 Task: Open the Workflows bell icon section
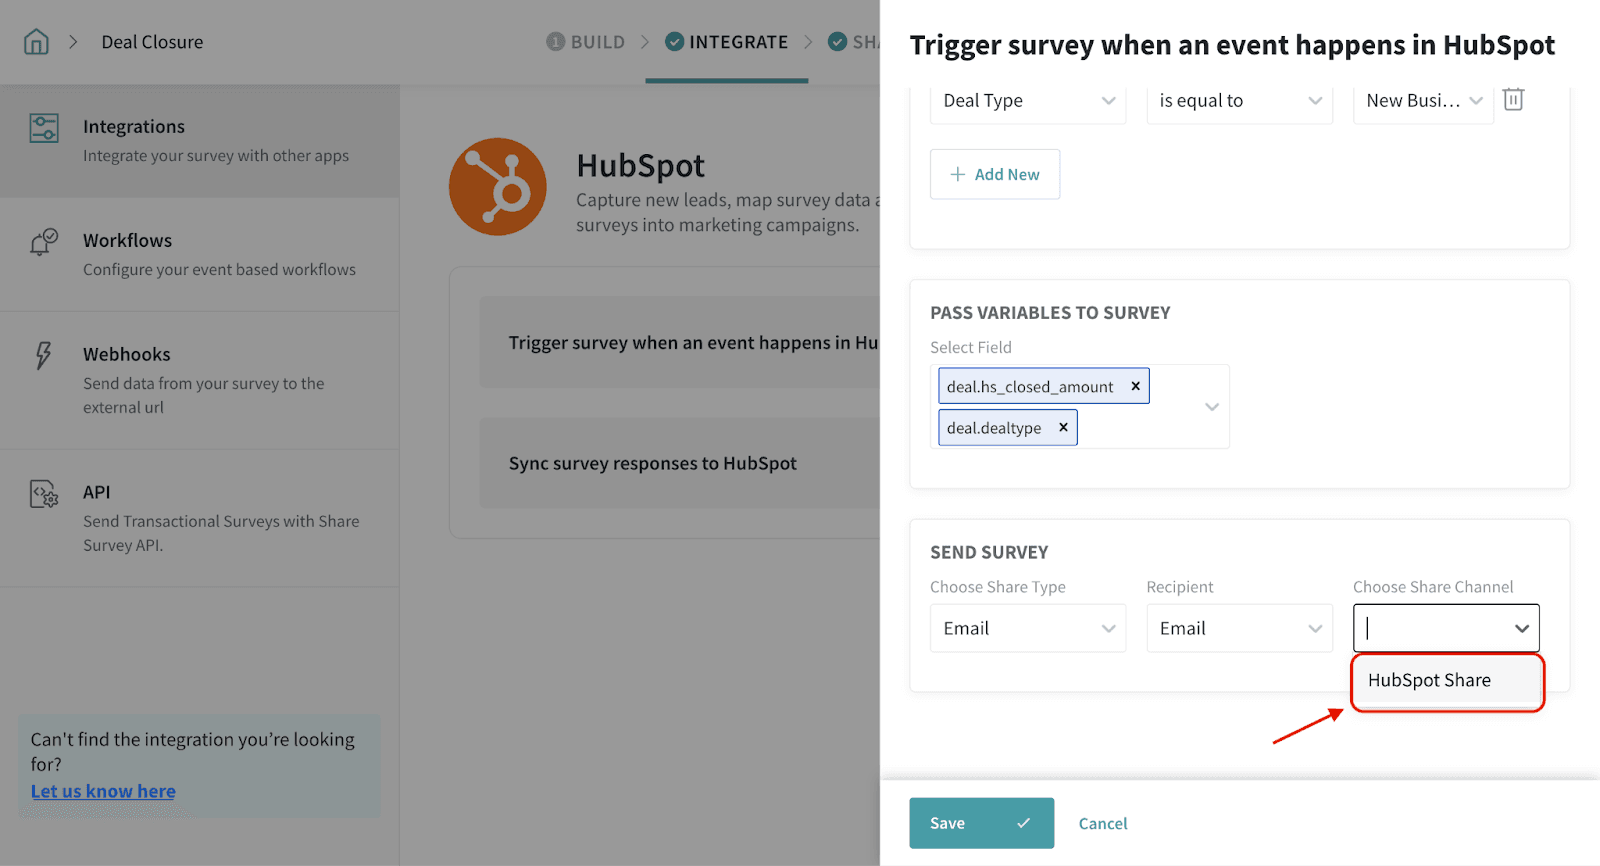click(44, 242)
